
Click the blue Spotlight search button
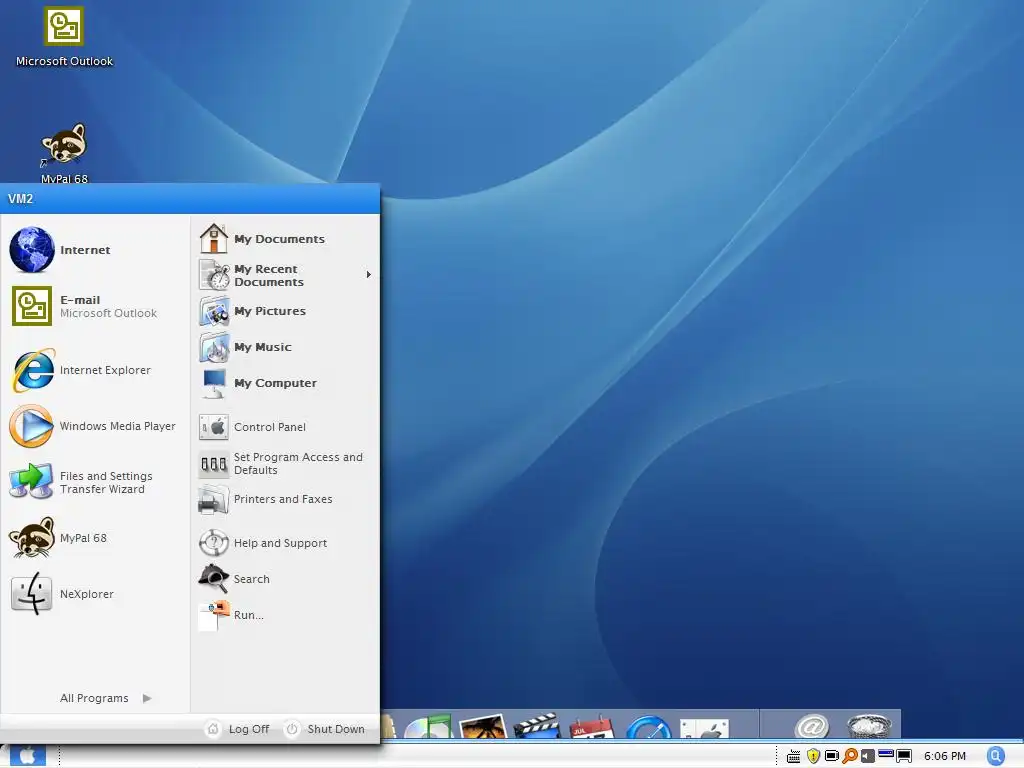pyautogui.click(x=996, y=756)
